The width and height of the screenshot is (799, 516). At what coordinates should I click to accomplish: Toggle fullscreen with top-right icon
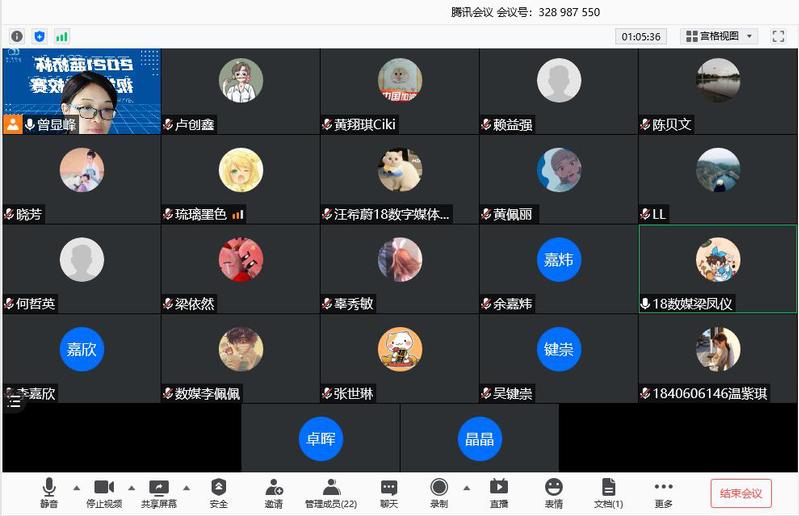pyautogui.click(x=778, y=36)
